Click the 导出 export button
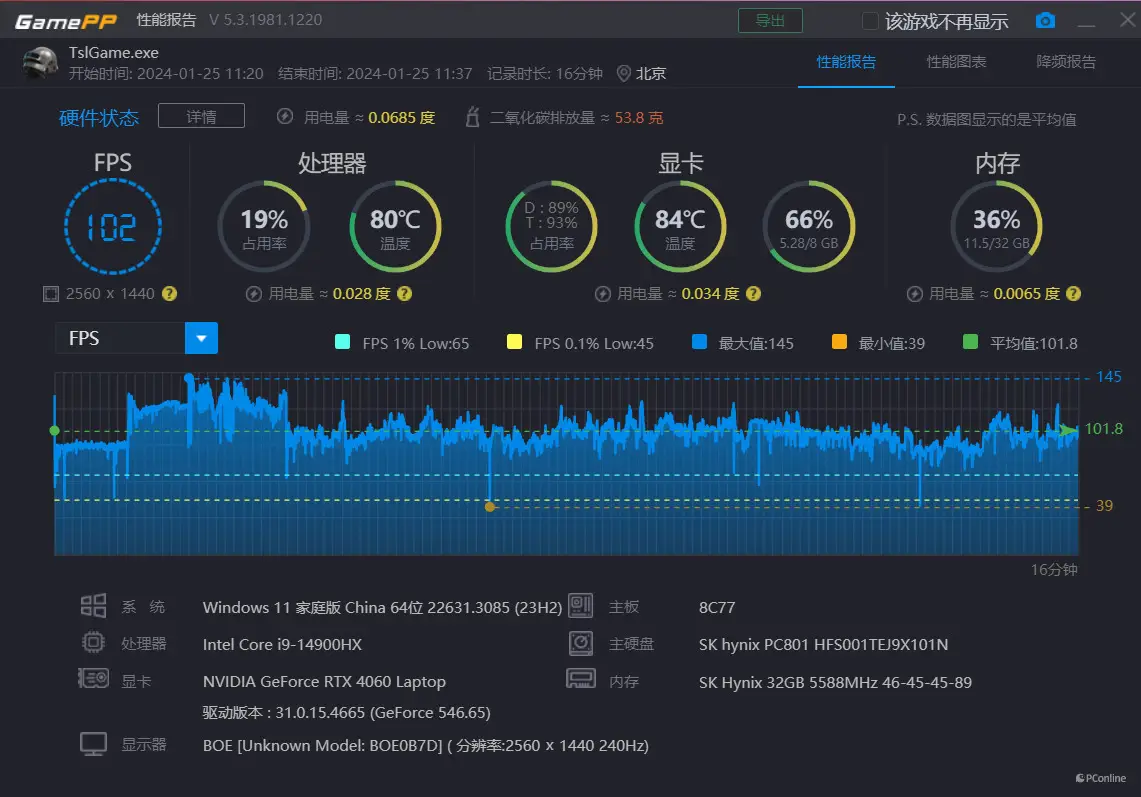The height and width of the screenshot is (797, 1141). [770, 21]
